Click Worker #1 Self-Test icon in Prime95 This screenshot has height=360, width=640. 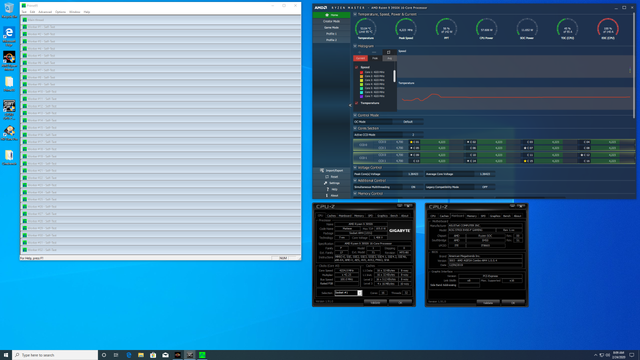[25, 27]
